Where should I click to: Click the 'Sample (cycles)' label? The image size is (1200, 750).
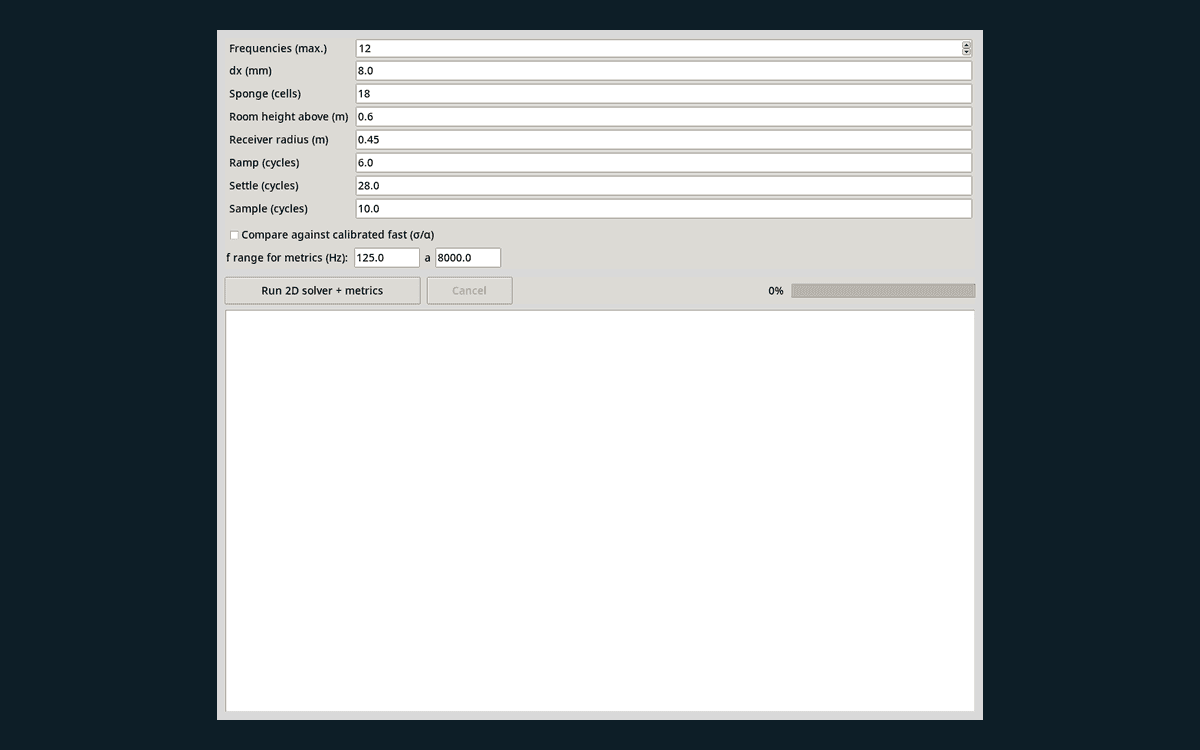pyautogui.click(x=269, y=209)
